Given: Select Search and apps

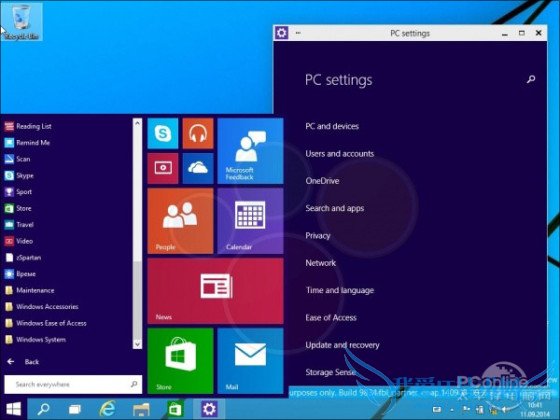Looking at the screenshot, I should pos(335,208).
